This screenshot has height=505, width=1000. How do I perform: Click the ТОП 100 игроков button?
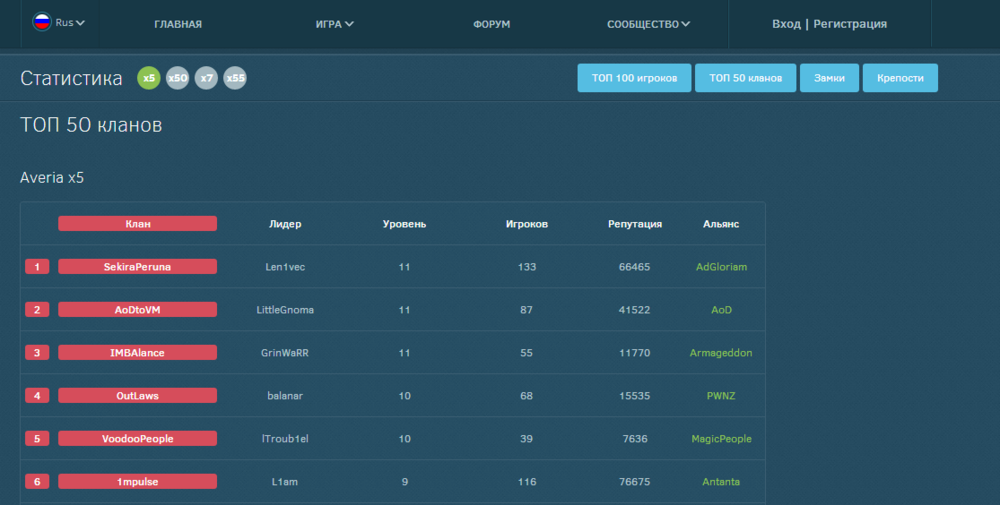tap(634, 78)
